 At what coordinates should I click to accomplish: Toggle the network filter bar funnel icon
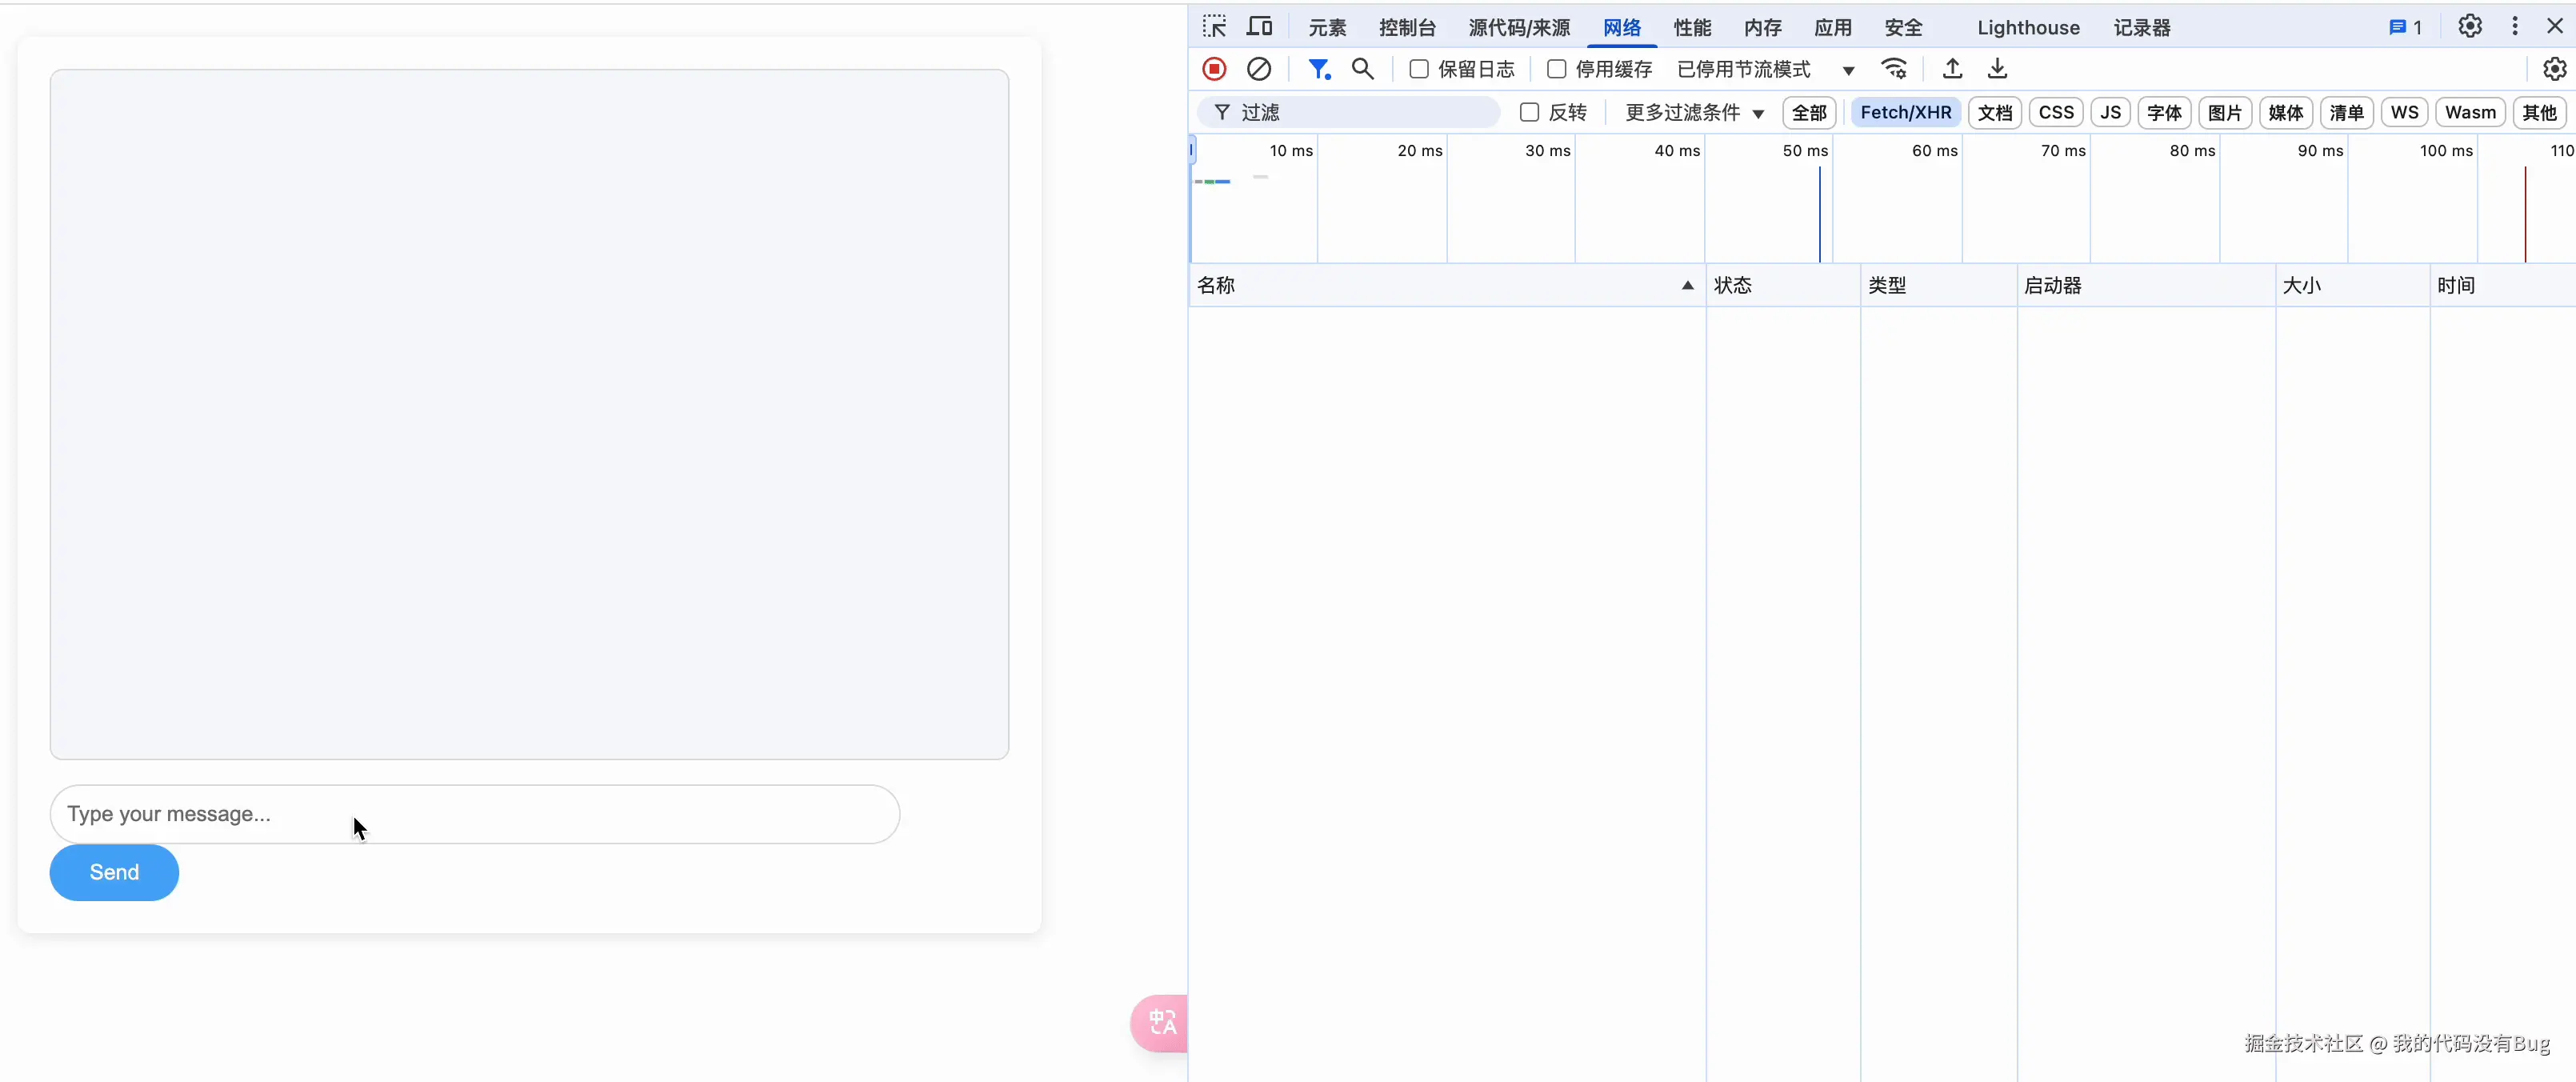point(1319,68)
